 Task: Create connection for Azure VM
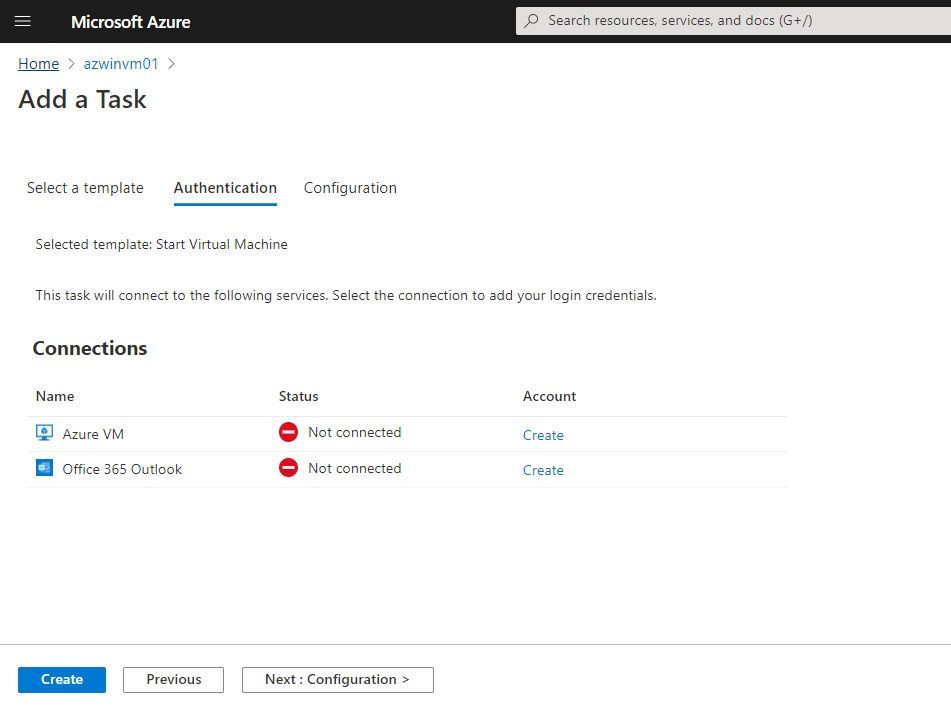(543, 435)
